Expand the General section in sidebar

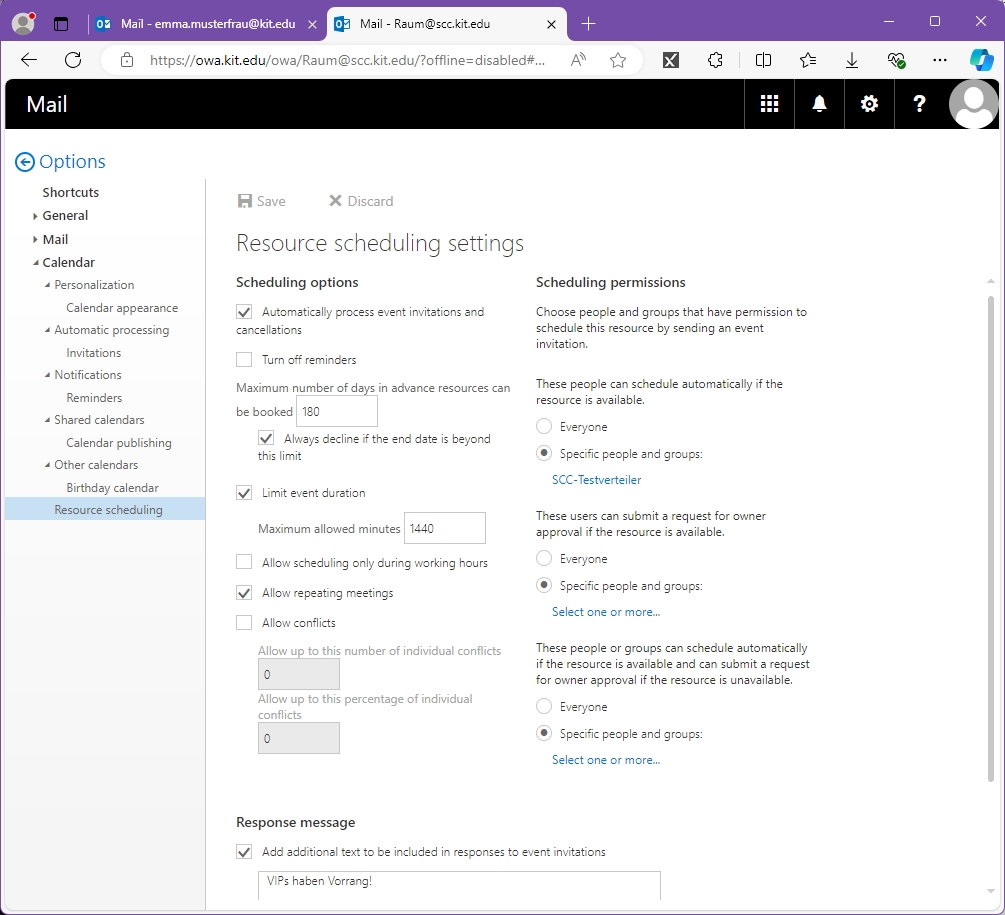(35, 216)
